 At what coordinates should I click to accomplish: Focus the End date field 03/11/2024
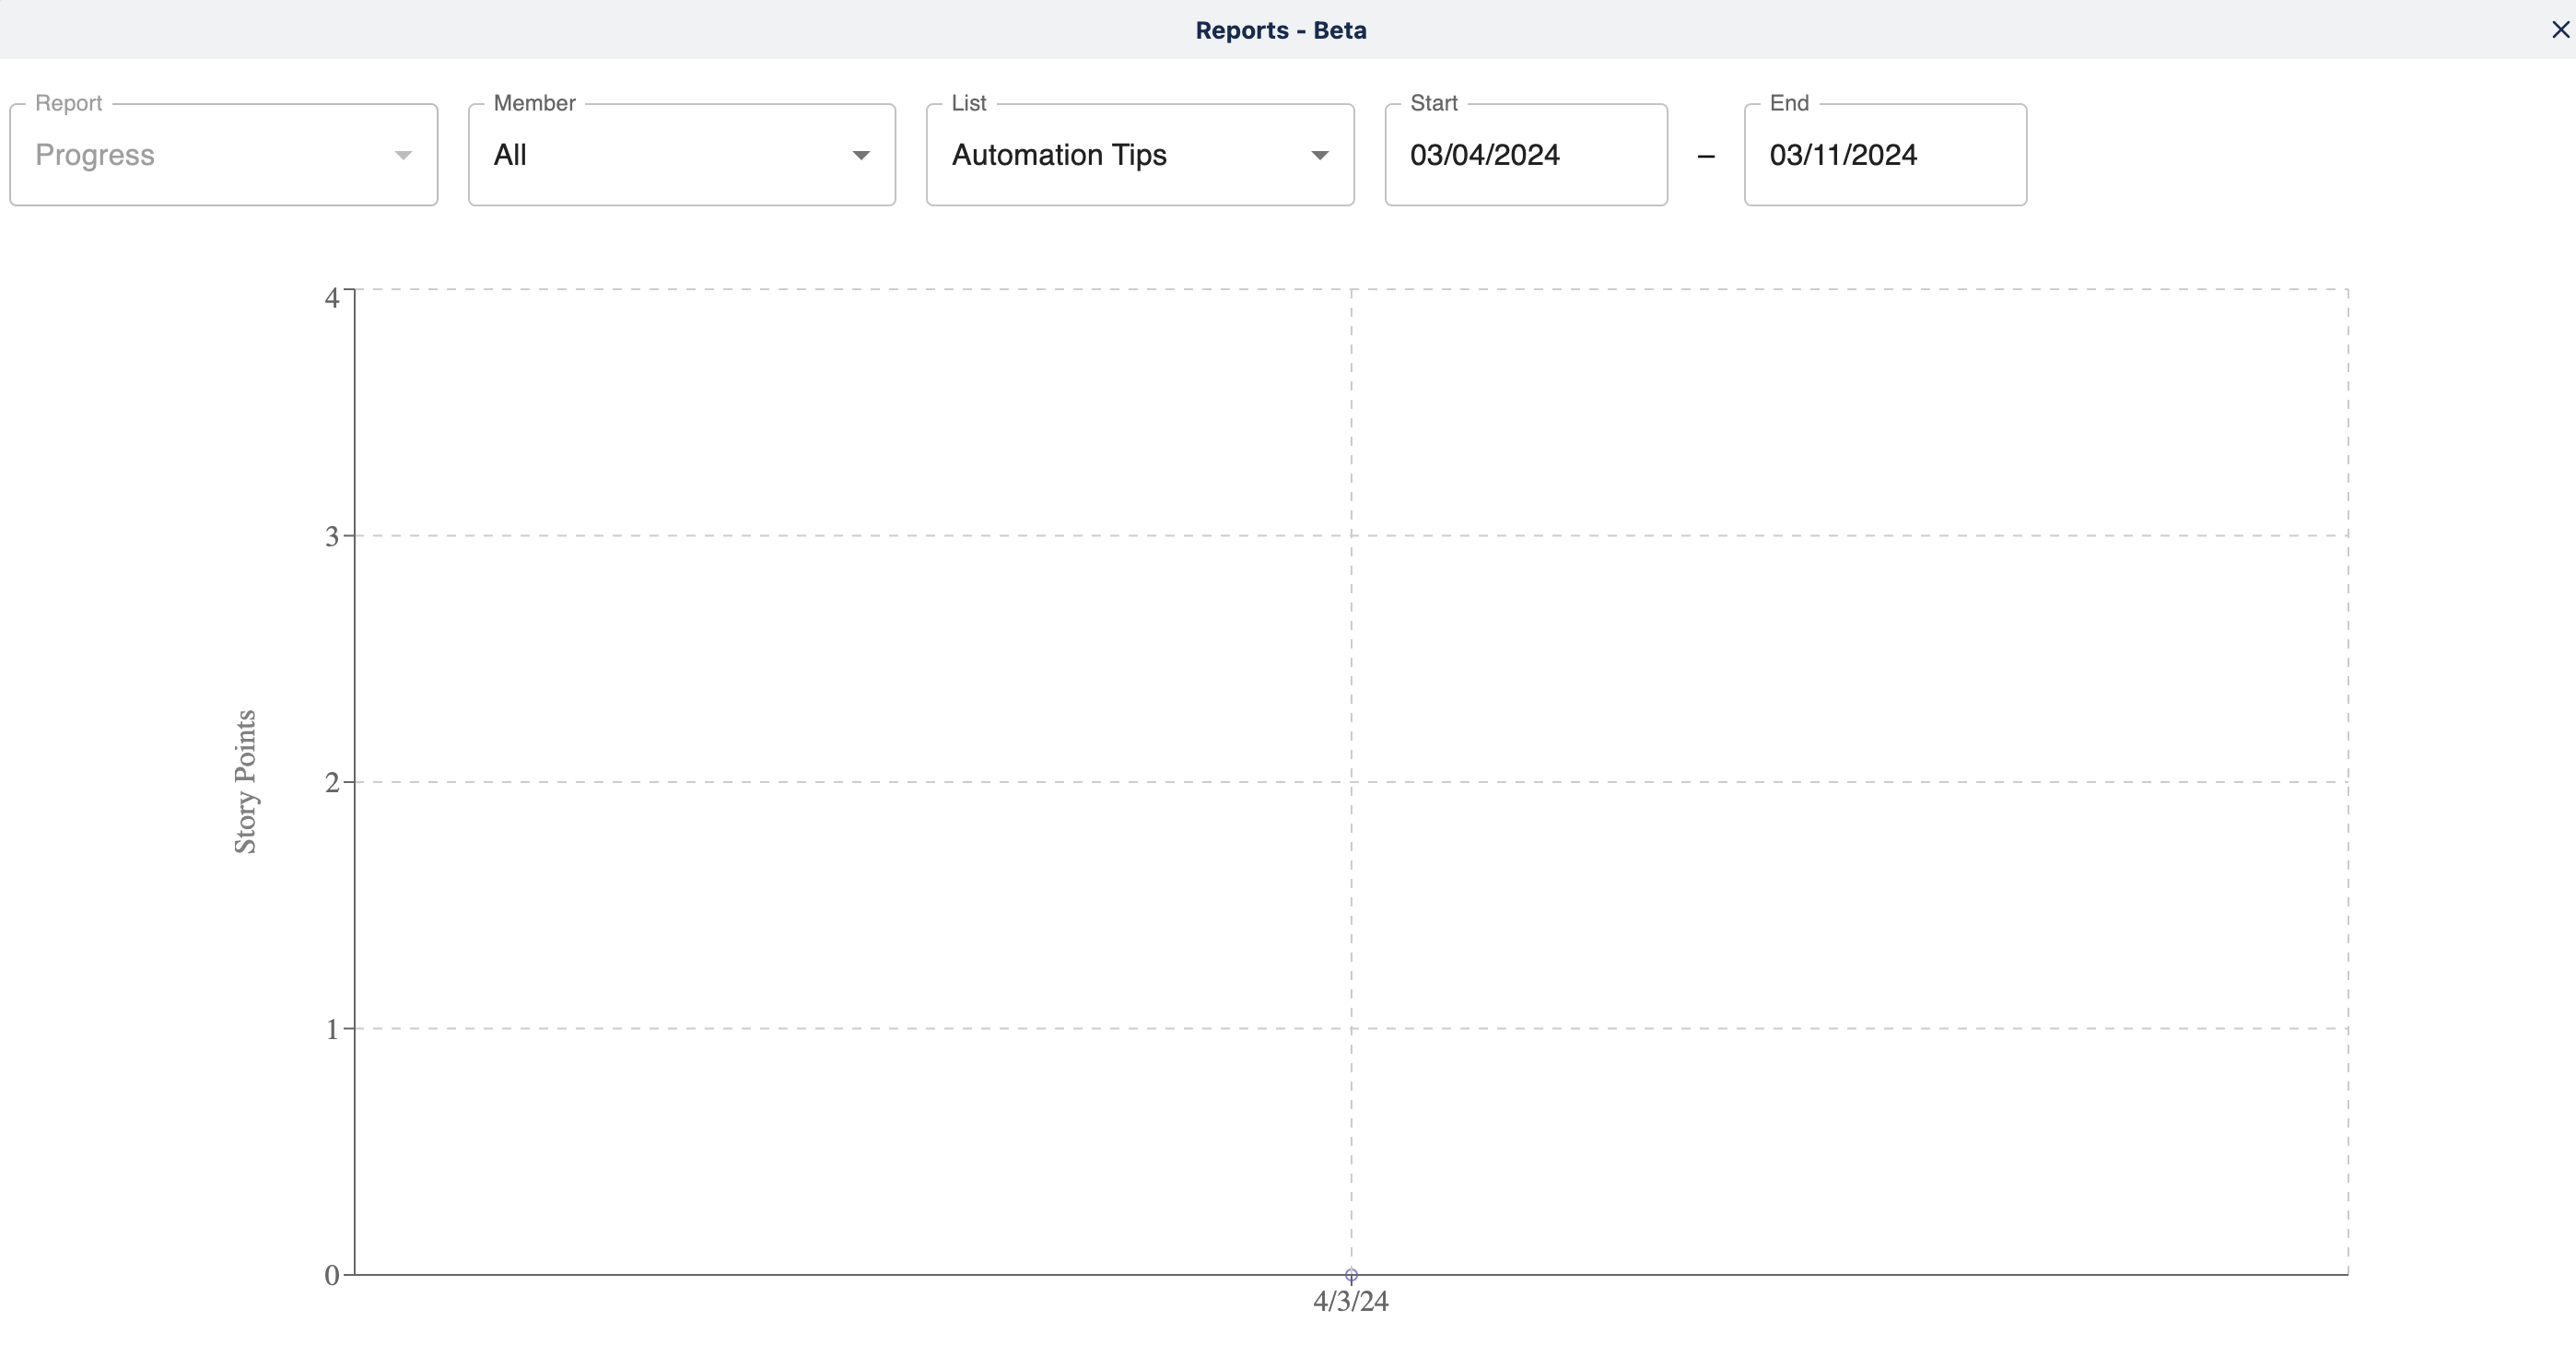(x=1884, y=155)
